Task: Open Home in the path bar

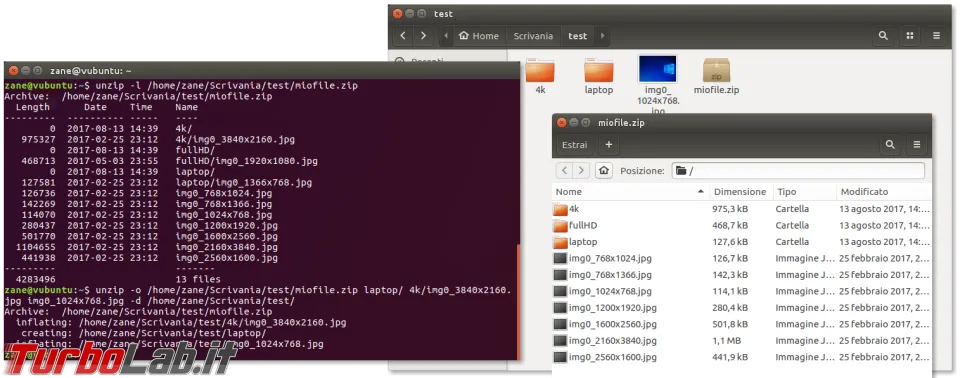Action: (479, 36)
